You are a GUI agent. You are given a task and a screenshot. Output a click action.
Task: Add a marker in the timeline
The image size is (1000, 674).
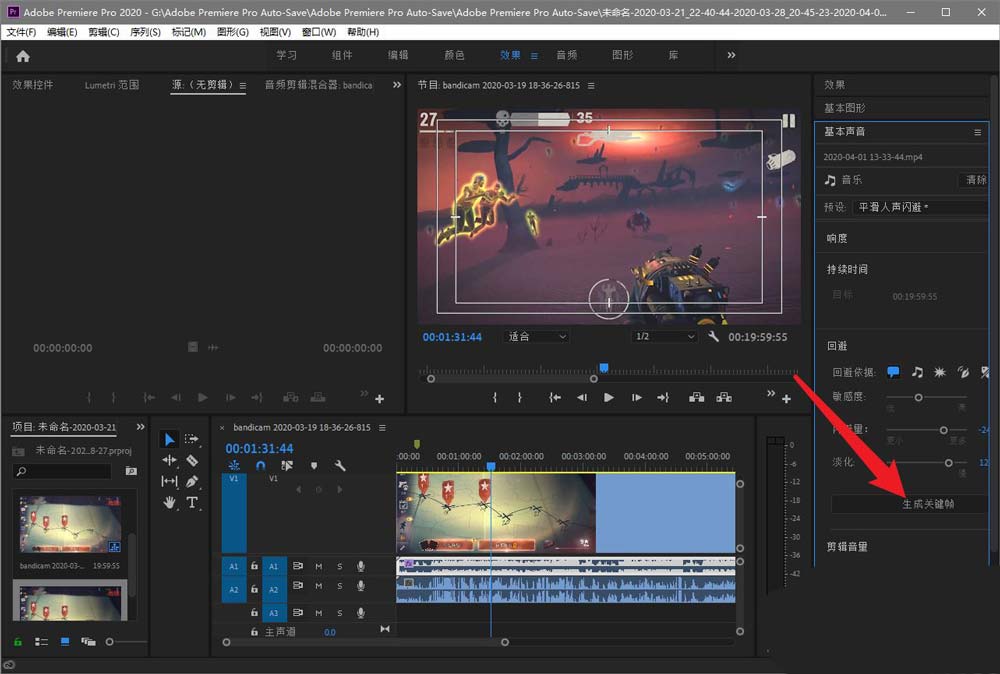pyautogui.click(x=314, y=465)
